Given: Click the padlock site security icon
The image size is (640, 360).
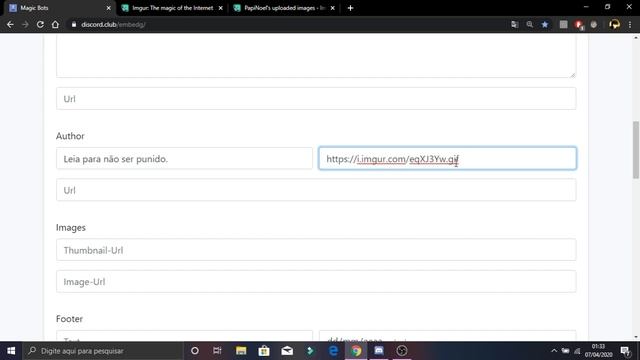Looking at the screenshot, I should pos(74,24).
